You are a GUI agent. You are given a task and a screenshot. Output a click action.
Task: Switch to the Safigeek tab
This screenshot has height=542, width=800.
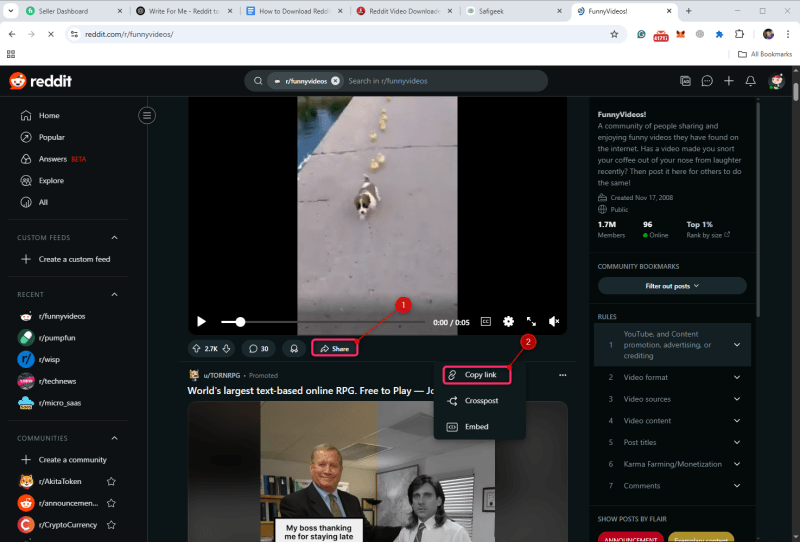pos(514,11)
